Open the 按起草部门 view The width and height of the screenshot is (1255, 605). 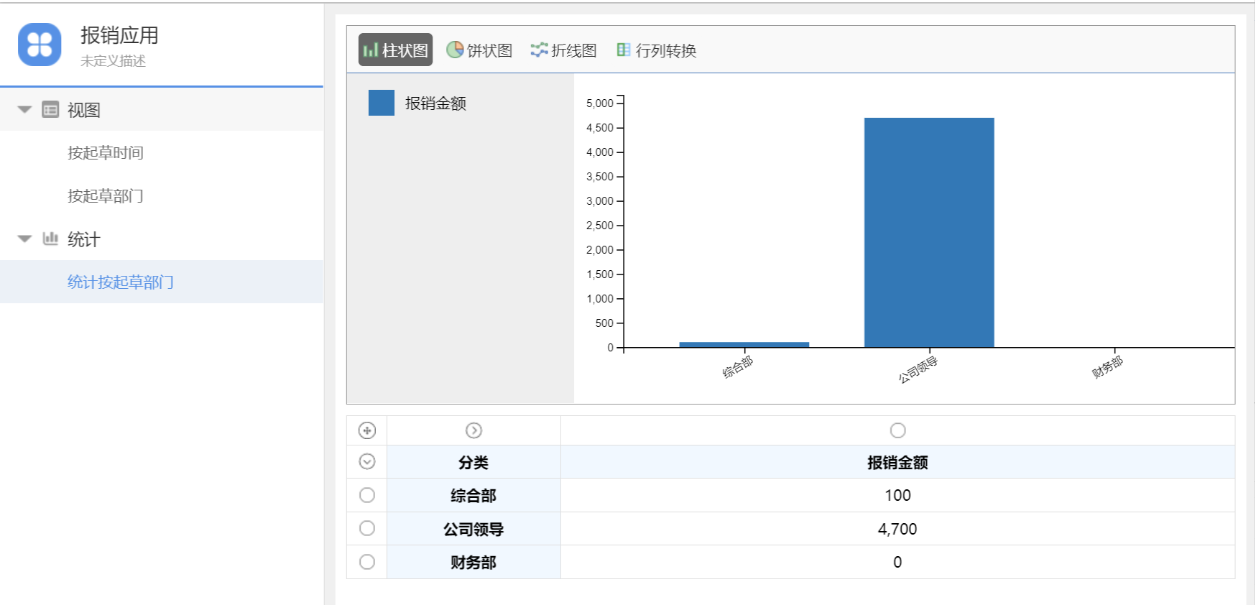[106, 196]
